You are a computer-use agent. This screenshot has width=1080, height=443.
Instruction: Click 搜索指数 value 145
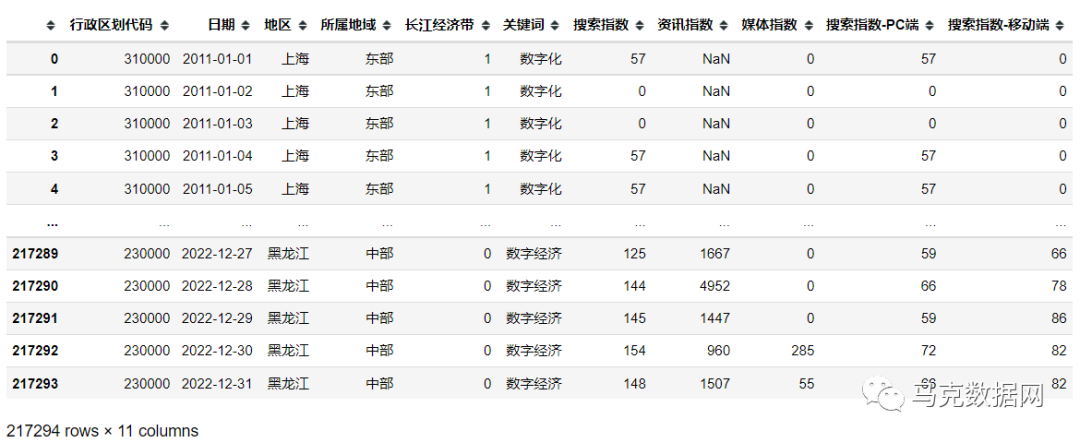point(635,319)
